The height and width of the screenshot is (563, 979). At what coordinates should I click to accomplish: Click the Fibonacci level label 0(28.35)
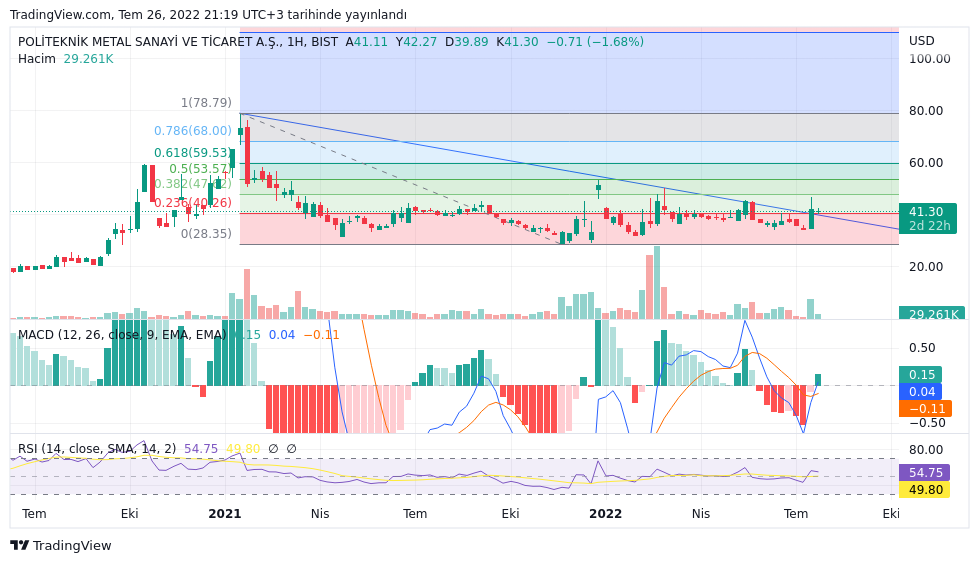pyautogui.click(x=206, y=233)
